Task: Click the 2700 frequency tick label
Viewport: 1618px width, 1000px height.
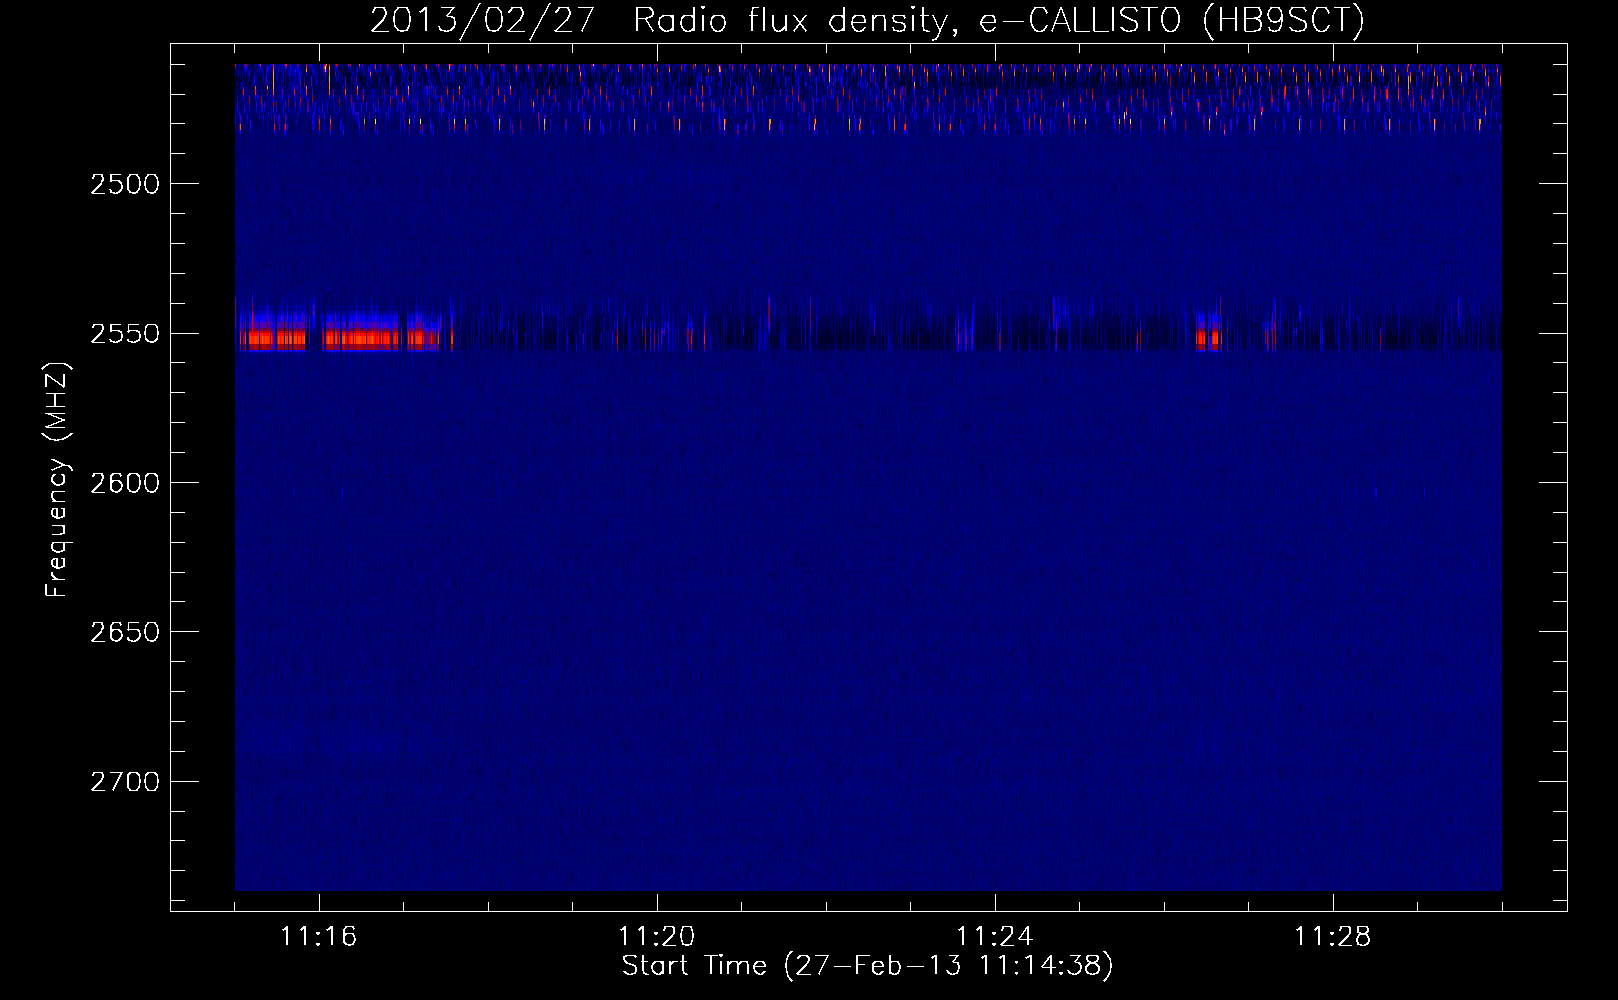Action: [125, 782]
